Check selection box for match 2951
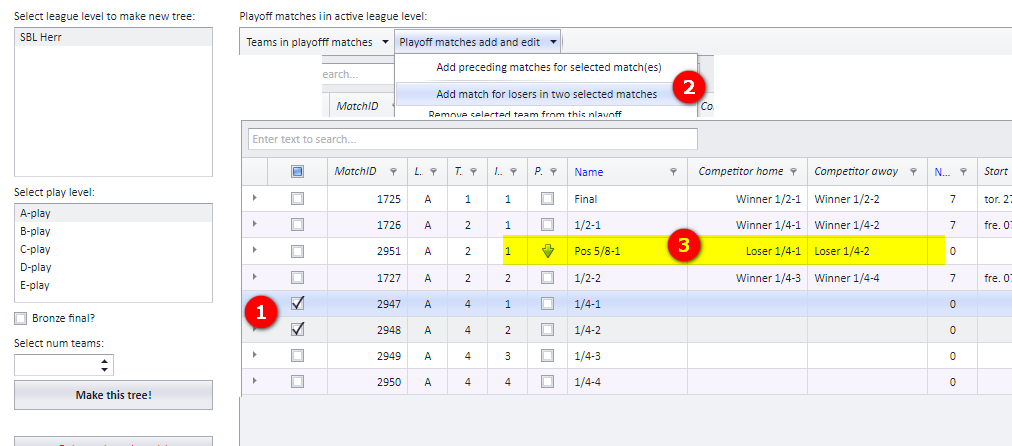This screenshot has height=446, width=1012. [x=298, y=251]
